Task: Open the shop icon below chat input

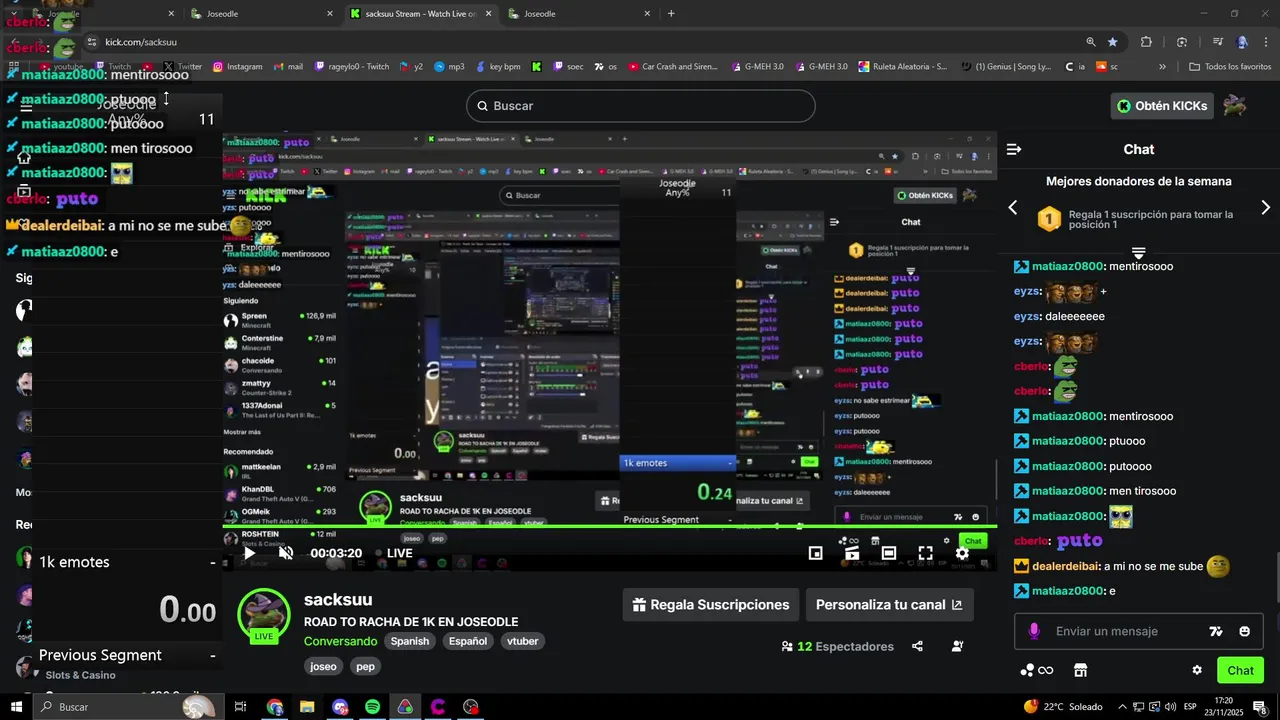Action: (1080, 670)
